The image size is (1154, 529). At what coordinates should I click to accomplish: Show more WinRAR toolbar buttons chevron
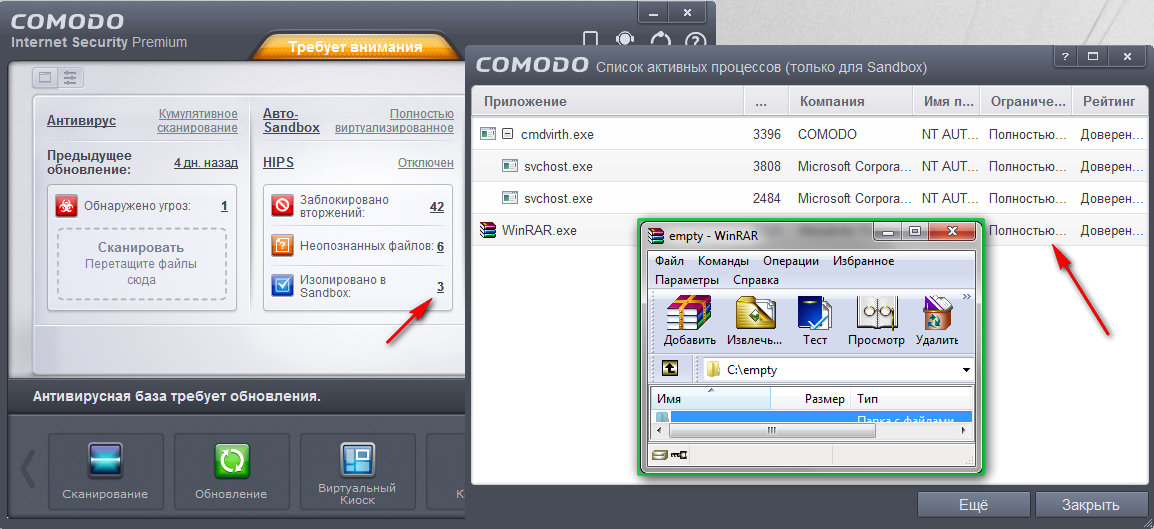pos(966,297)
